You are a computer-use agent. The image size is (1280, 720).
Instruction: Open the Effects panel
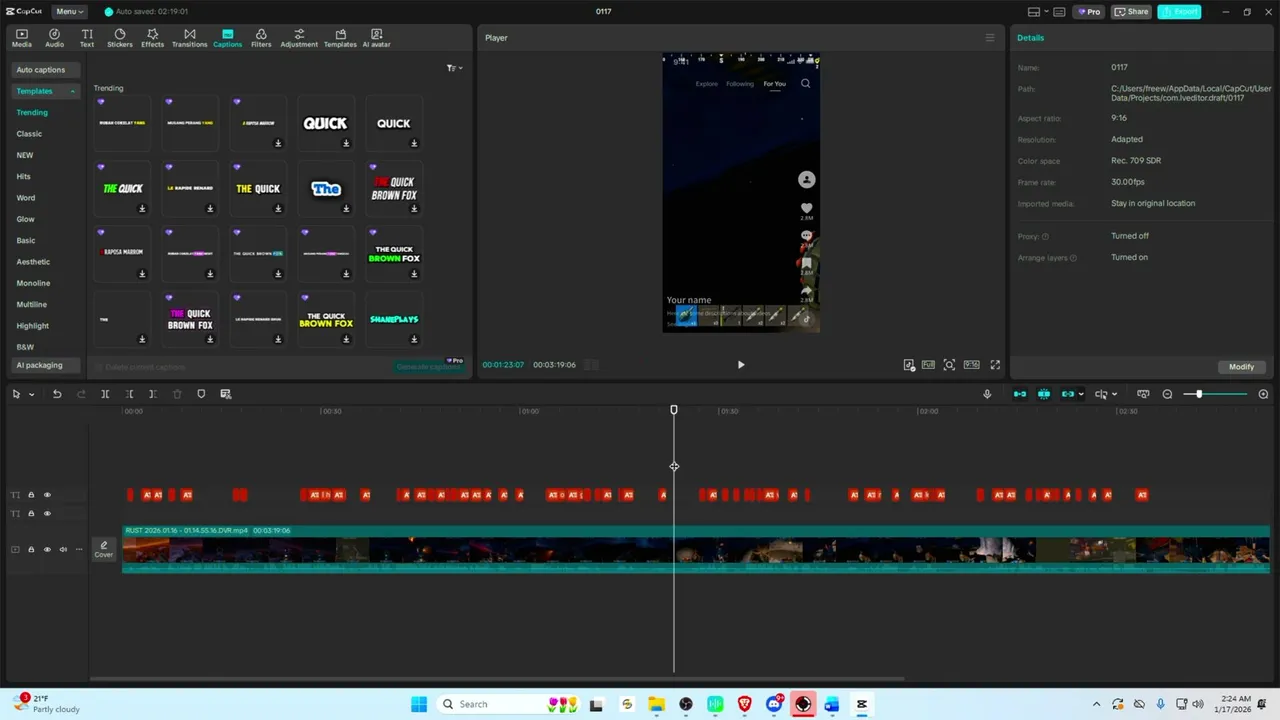(x=152, y=38)
